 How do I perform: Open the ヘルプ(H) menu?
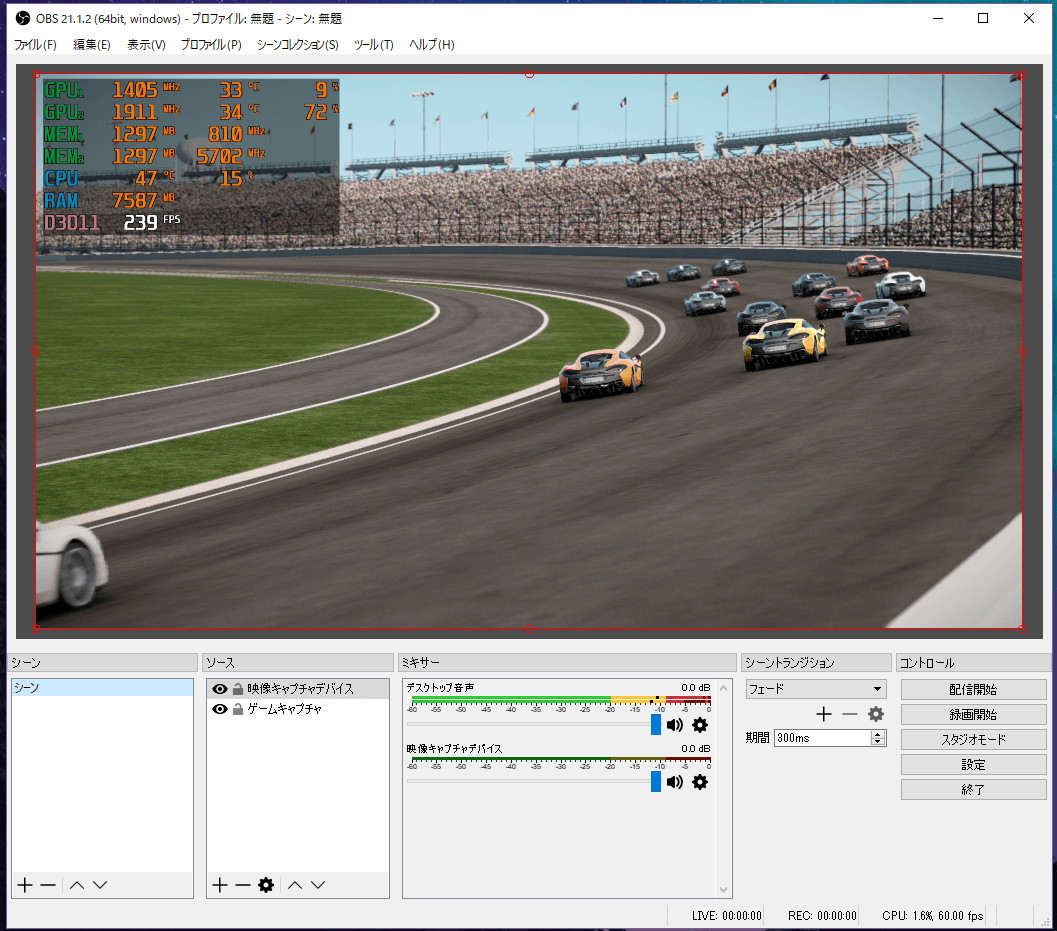pos(432,44)
